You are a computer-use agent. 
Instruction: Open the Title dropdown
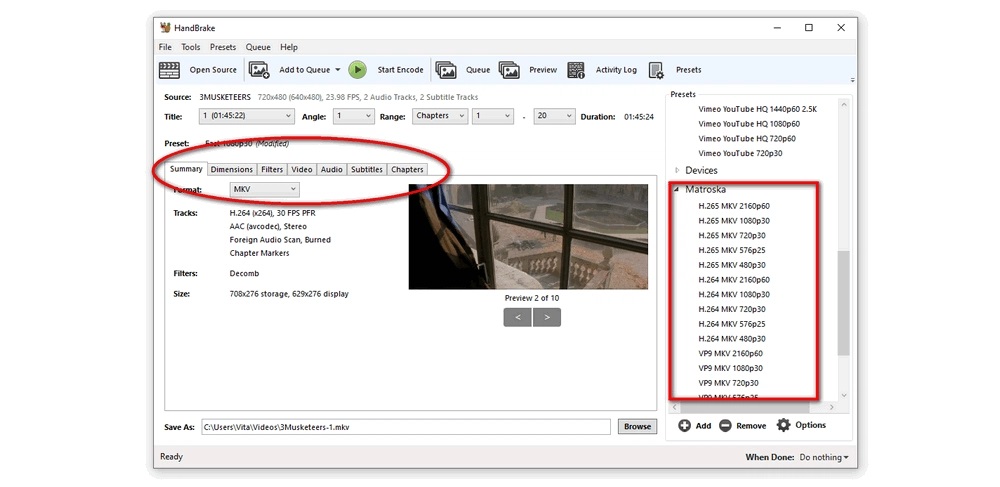tap(246, 116)
